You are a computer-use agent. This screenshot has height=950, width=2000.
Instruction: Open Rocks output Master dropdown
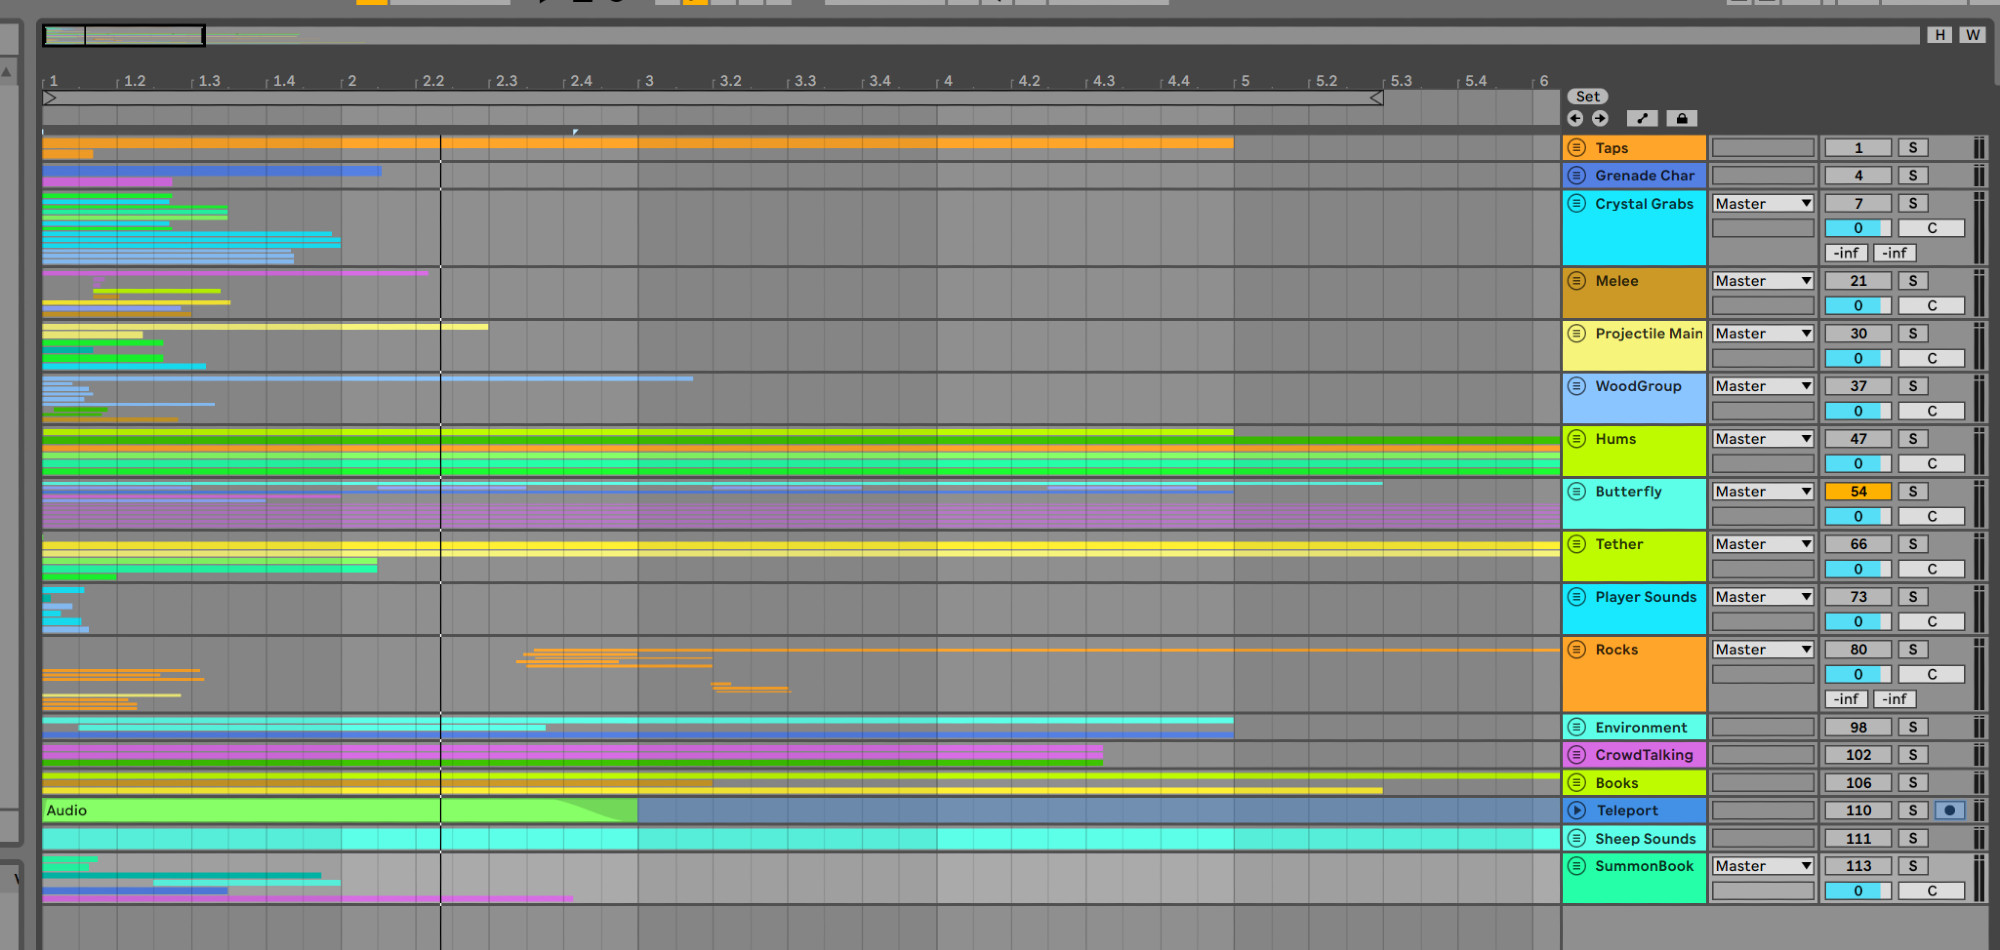point(1763,649)
